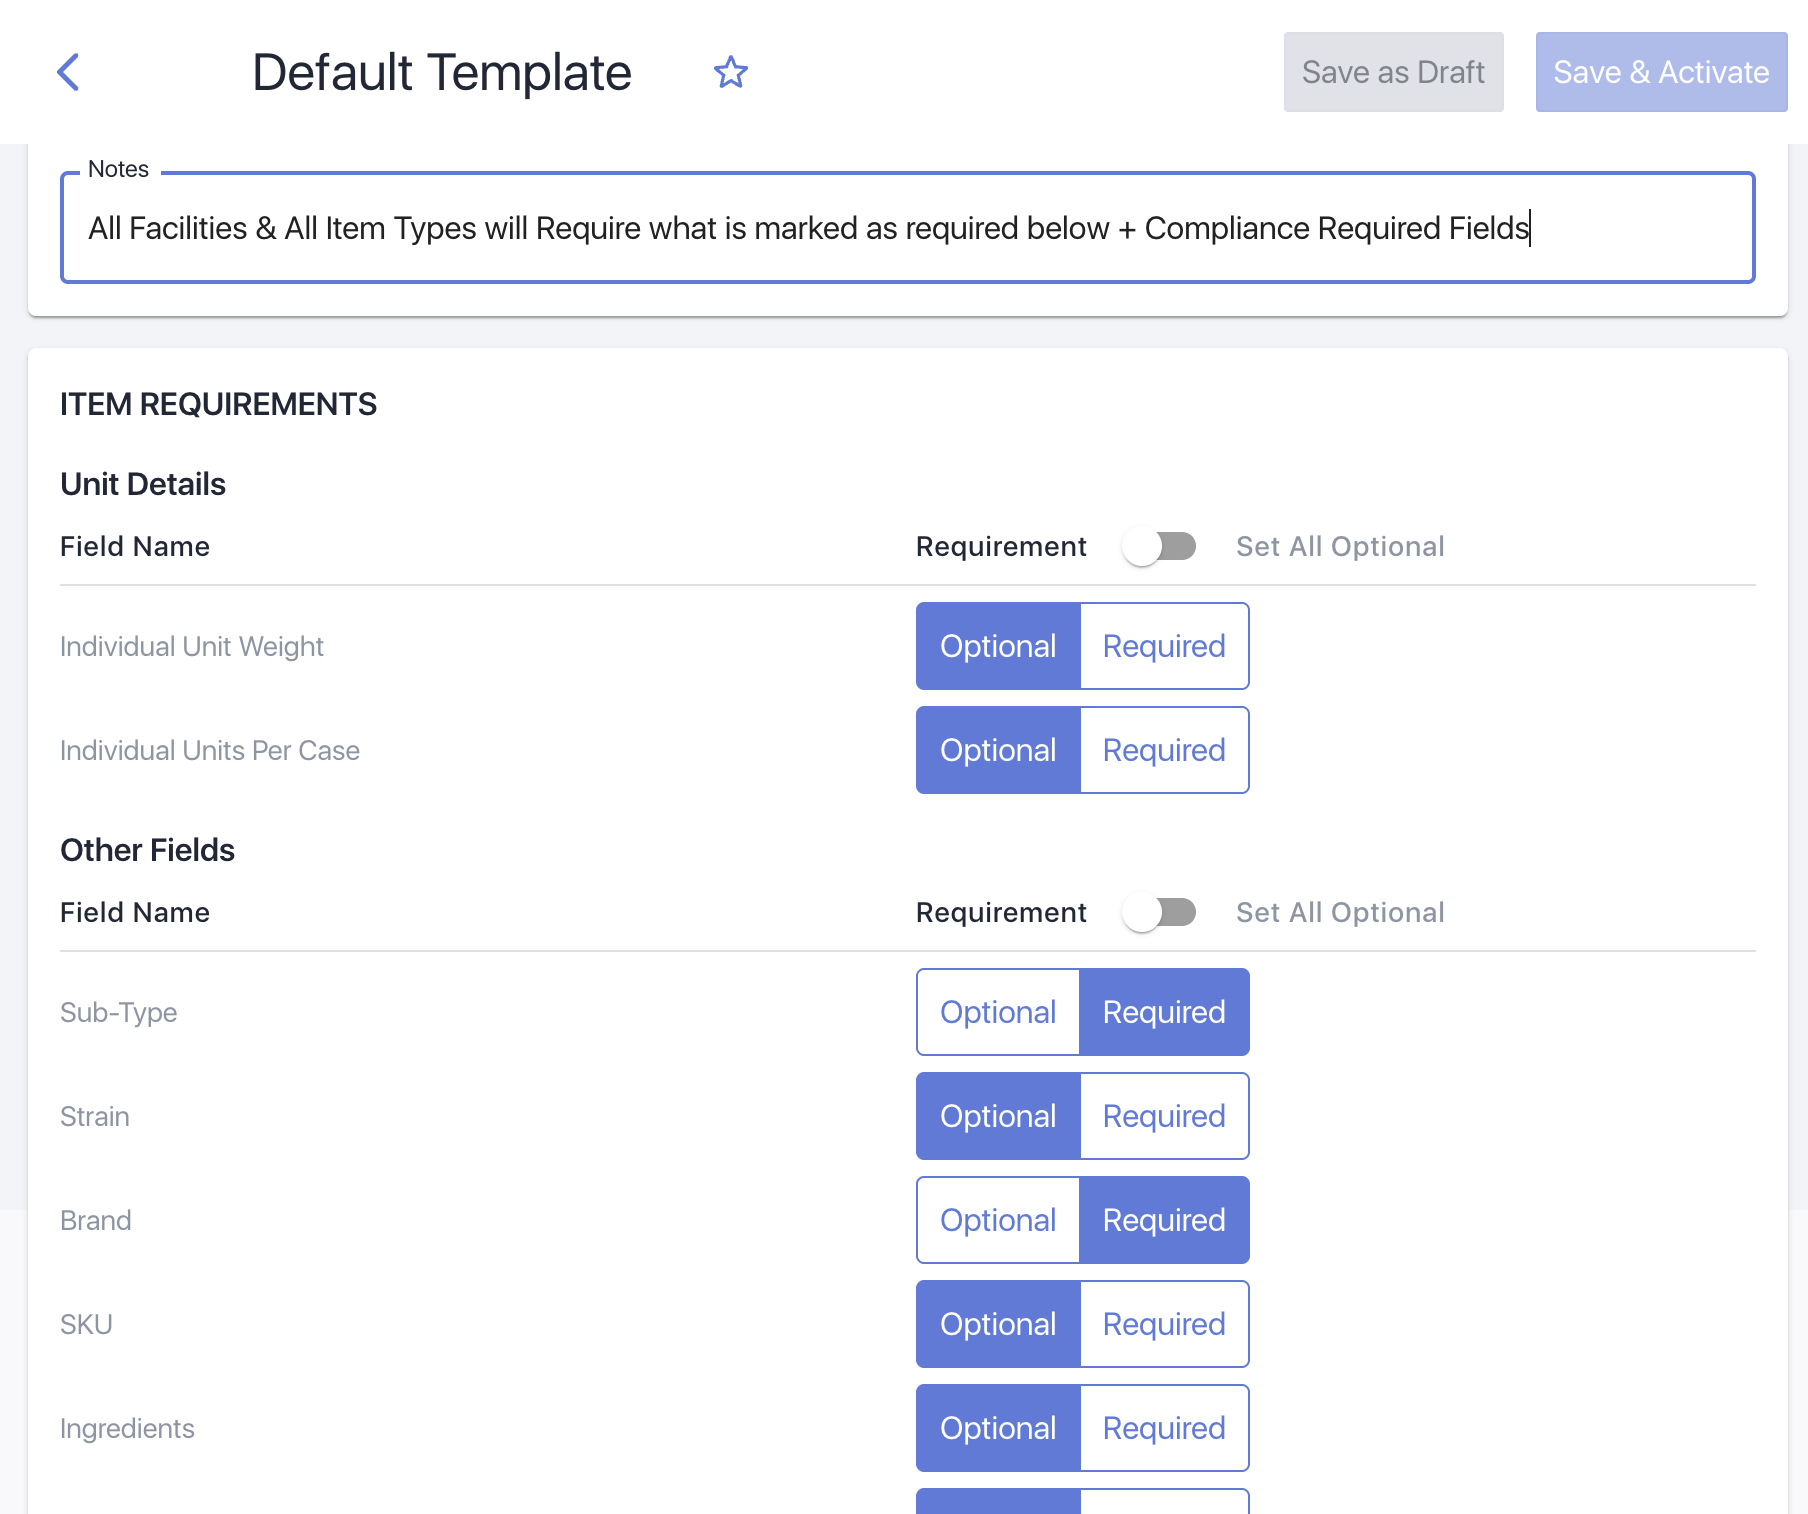This screenshot has width=1808, height=1514.
Task: Set Individual Unit Weight to Required
Action: 1164,646
